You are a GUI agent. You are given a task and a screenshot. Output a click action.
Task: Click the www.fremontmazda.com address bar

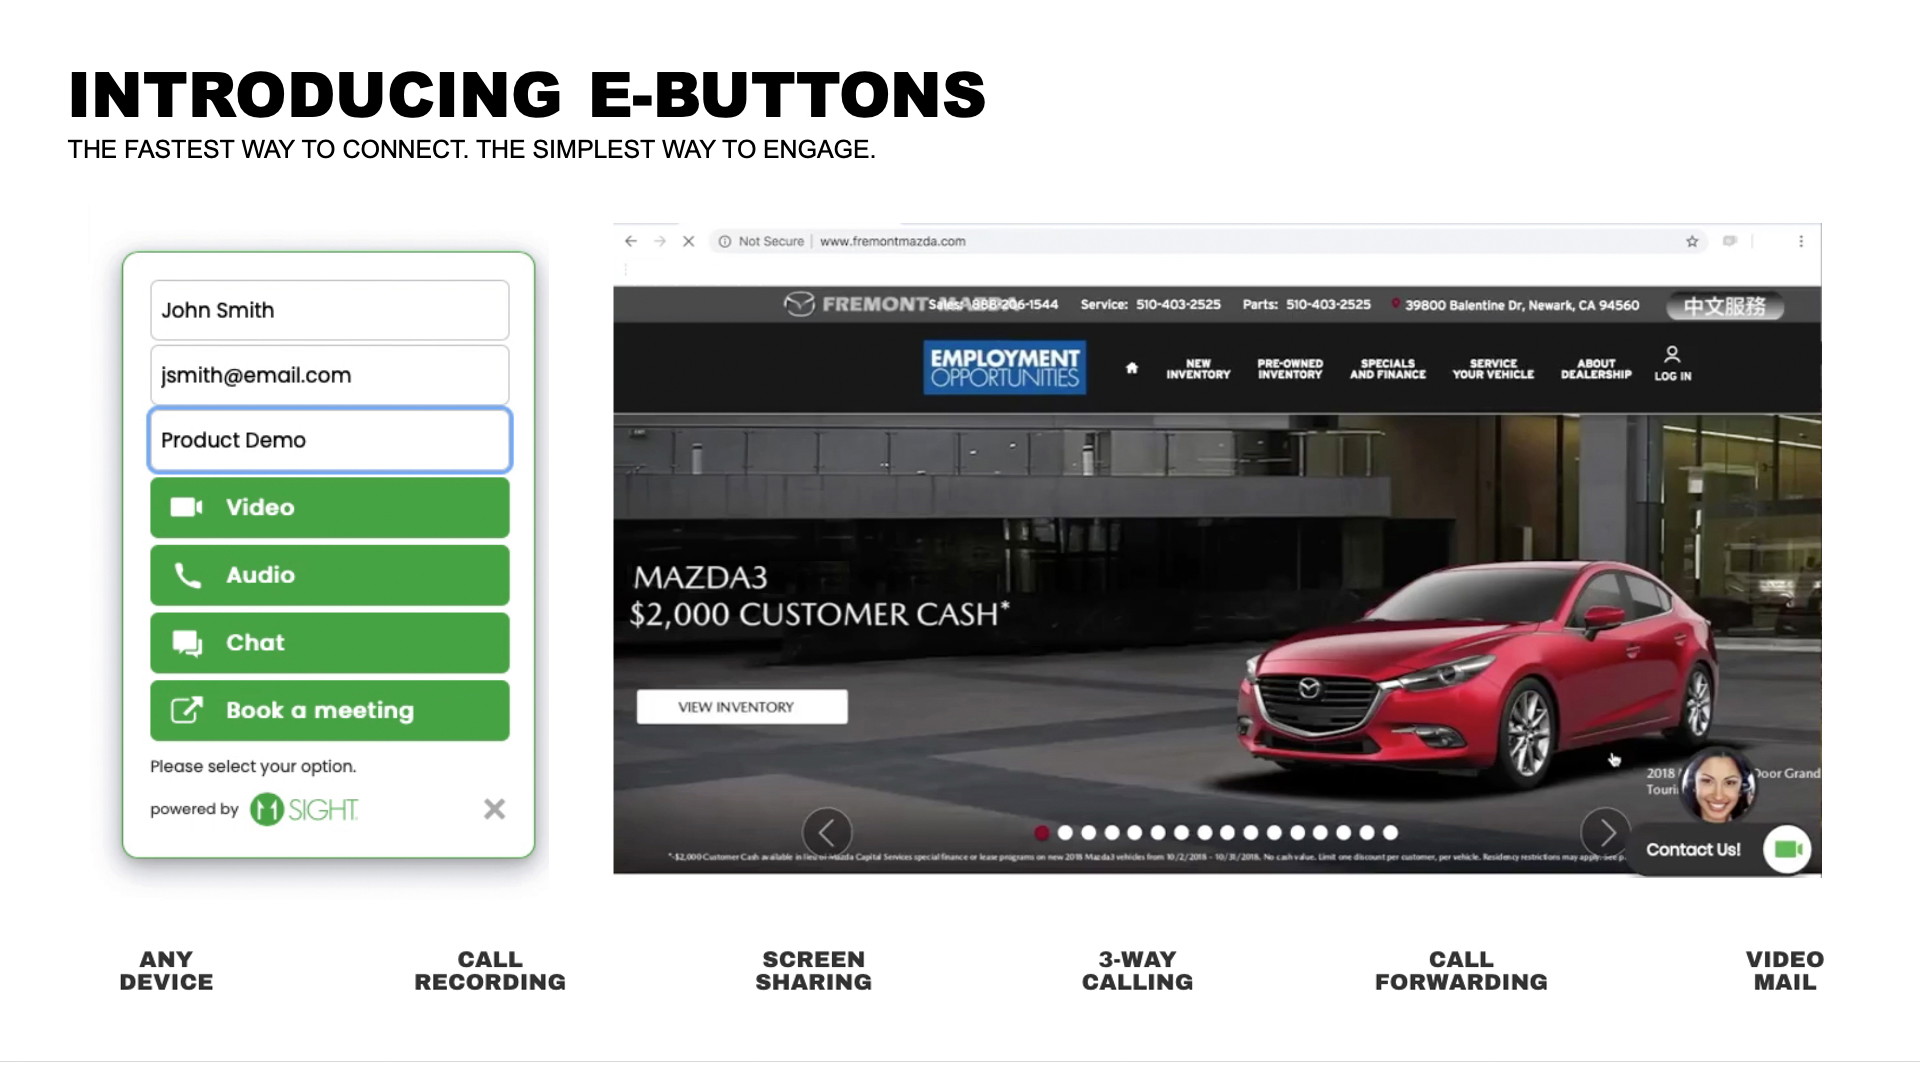(892, 241)
